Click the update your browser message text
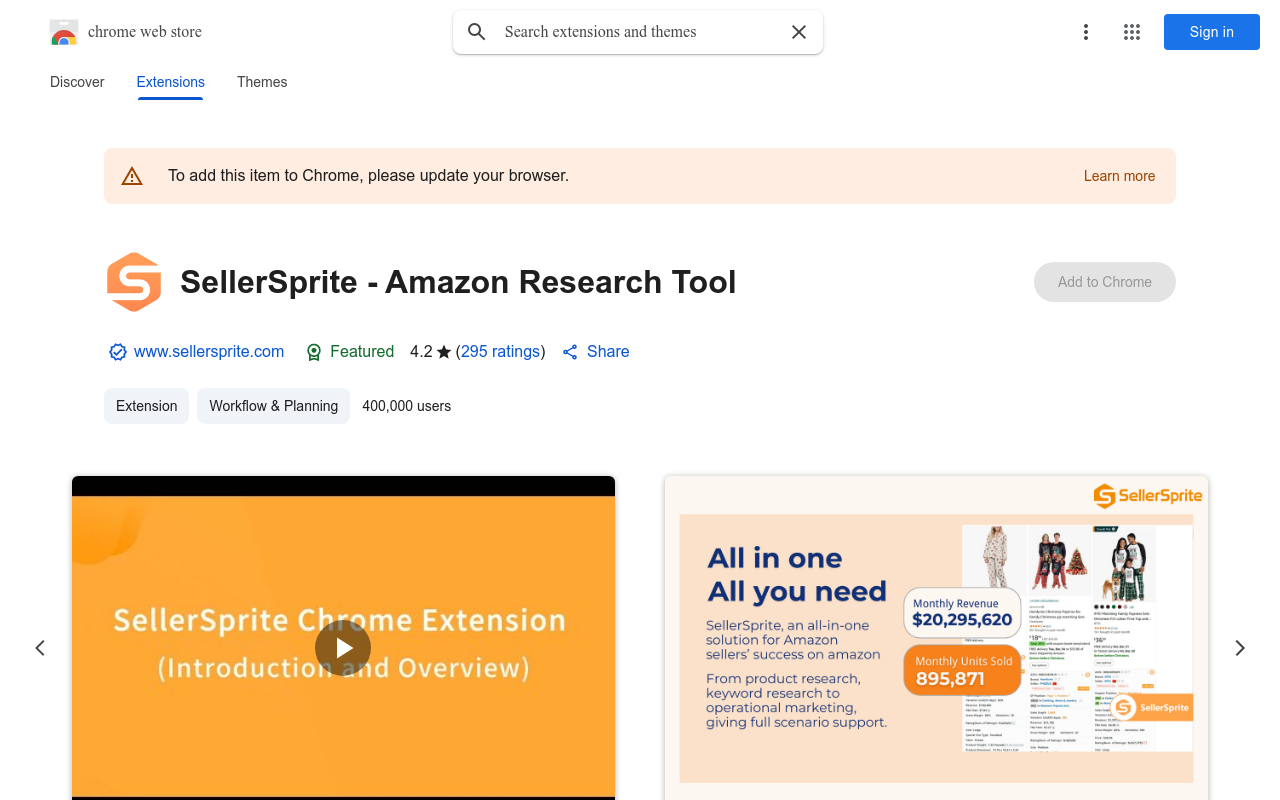Viewport: 1280px width, 800px height. pyautogui.click(x=368, y=176)
